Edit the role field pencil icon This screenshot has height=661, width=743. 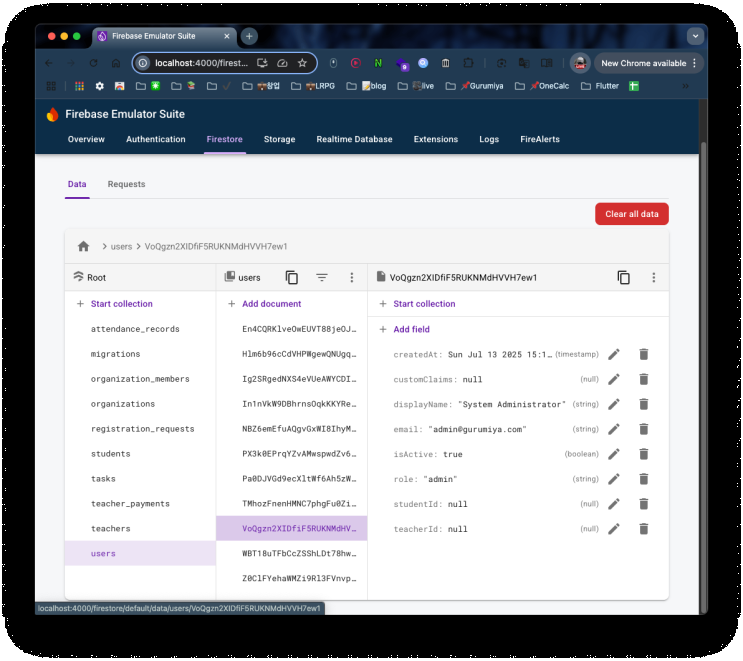pyautogui.click(x=614, y=479)
